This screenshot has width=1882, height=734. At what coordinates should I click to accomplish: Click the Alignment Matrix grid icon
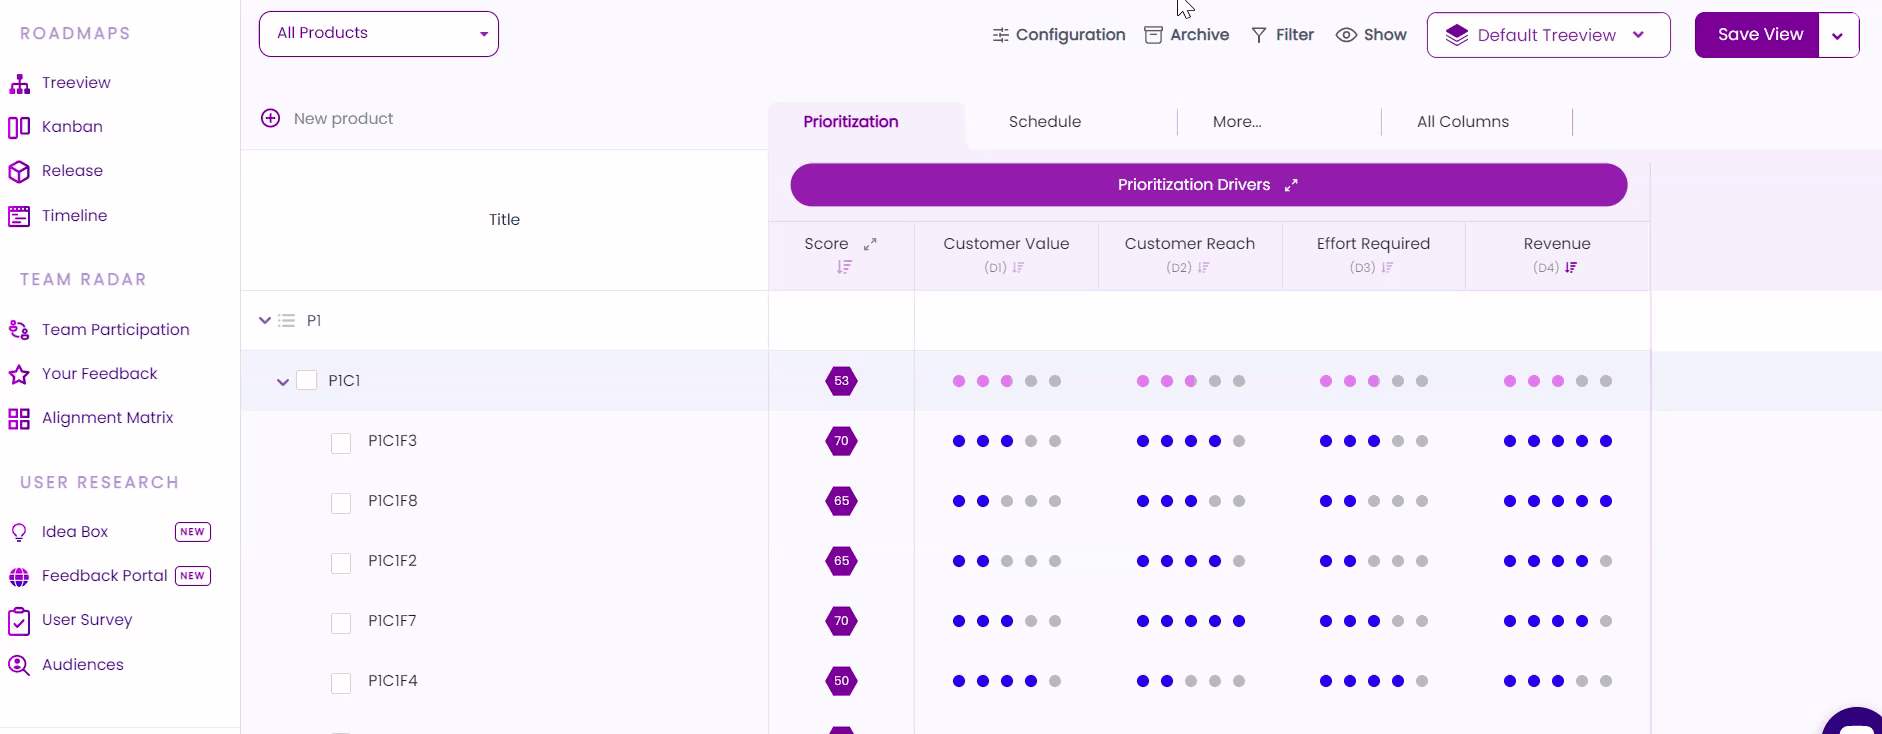tap(19, 419)
